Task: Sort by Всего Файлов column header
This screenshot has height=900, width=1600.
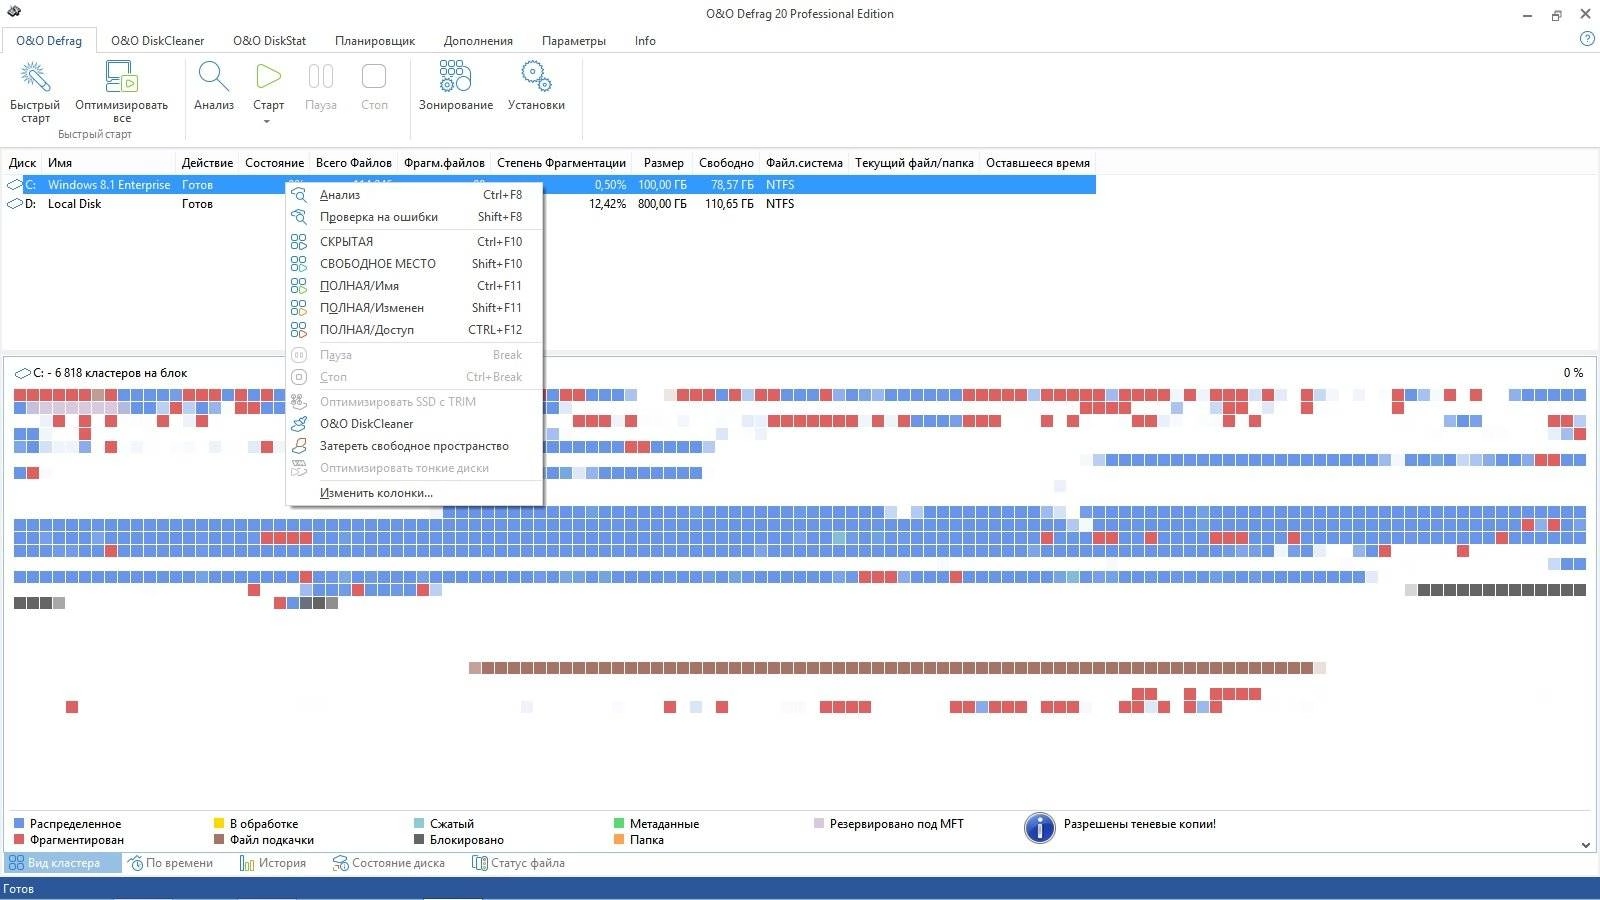Action: coord(353,163)
